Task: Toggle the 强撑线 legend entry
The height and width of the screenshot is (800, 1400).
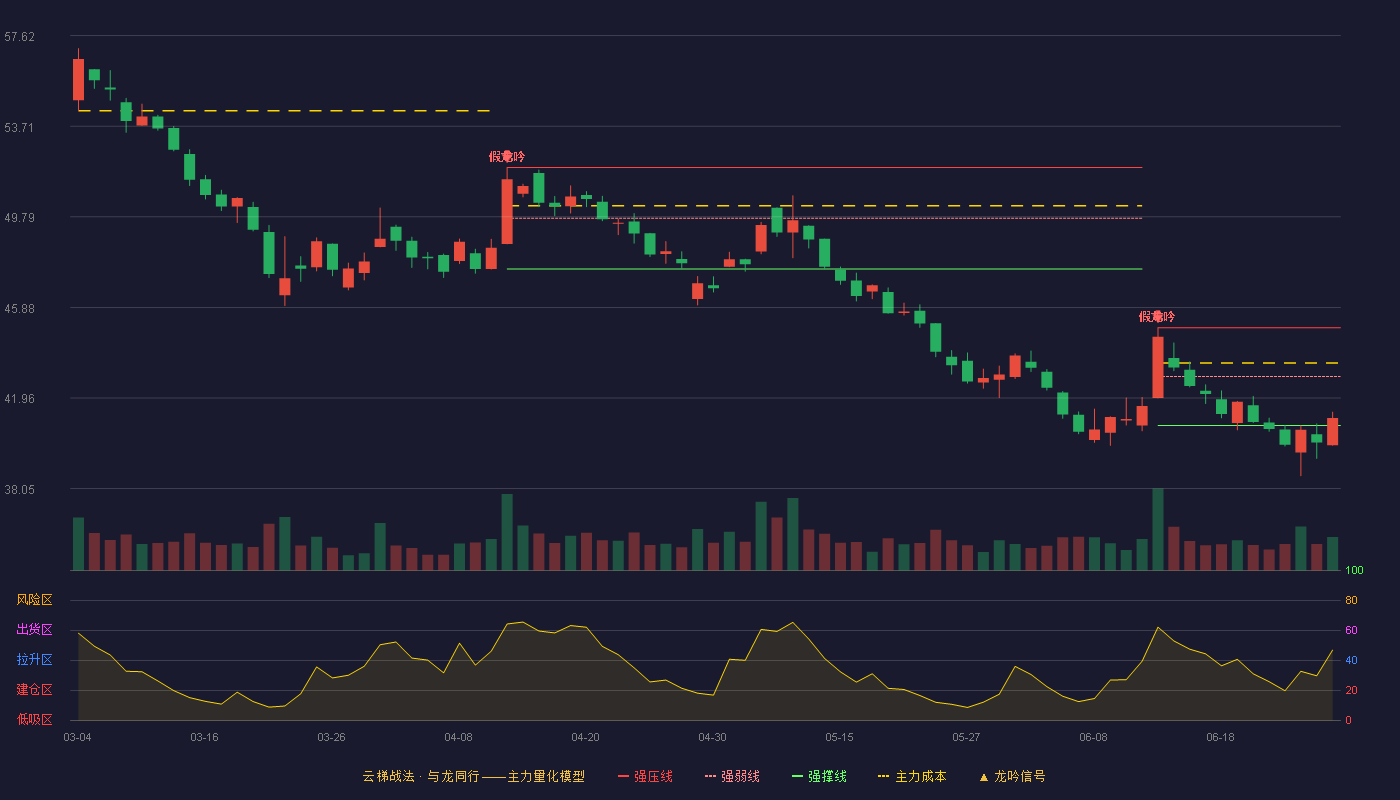Action: click(x=819, y=776)
